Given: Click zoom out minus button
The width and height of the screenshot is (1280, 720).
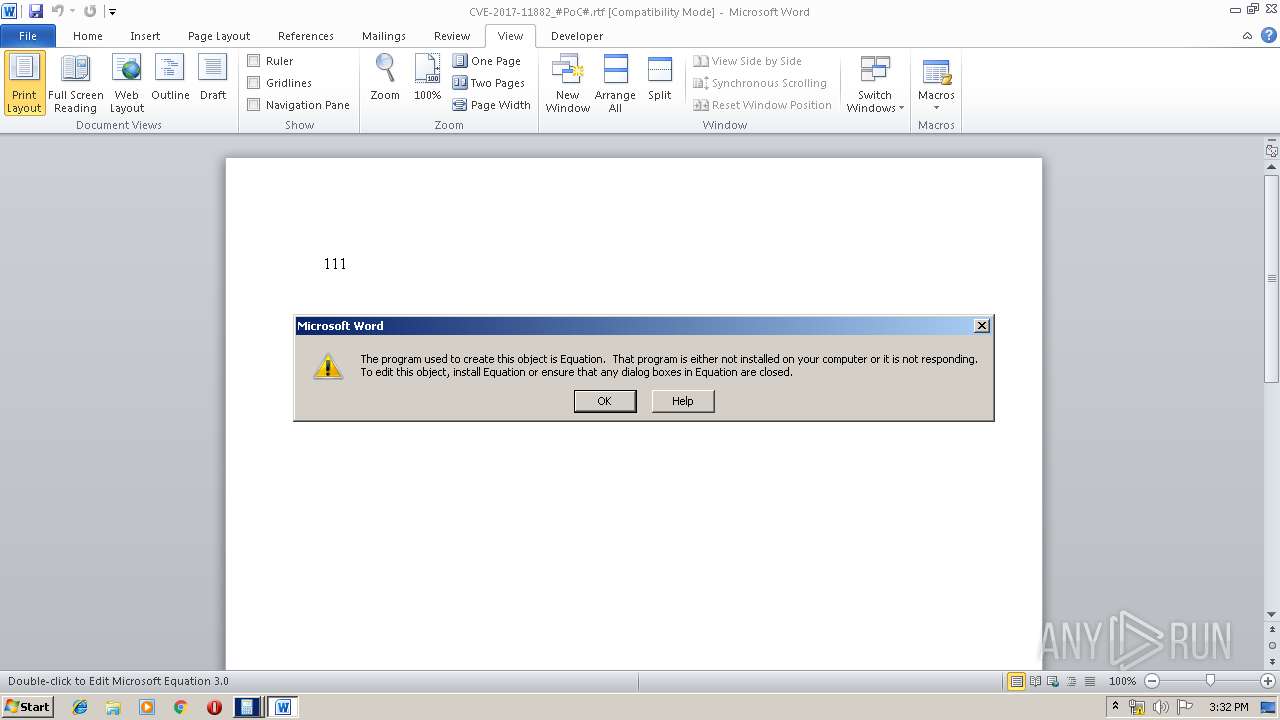Looking at the screenshot, I should (1152, 681).
